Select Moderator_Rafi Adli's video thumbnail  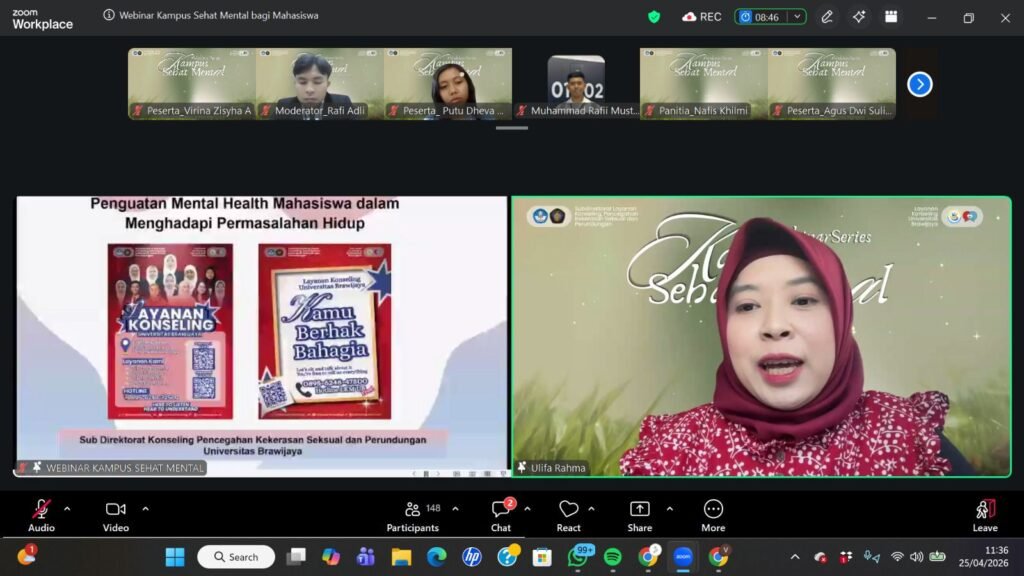coord(319,84)
